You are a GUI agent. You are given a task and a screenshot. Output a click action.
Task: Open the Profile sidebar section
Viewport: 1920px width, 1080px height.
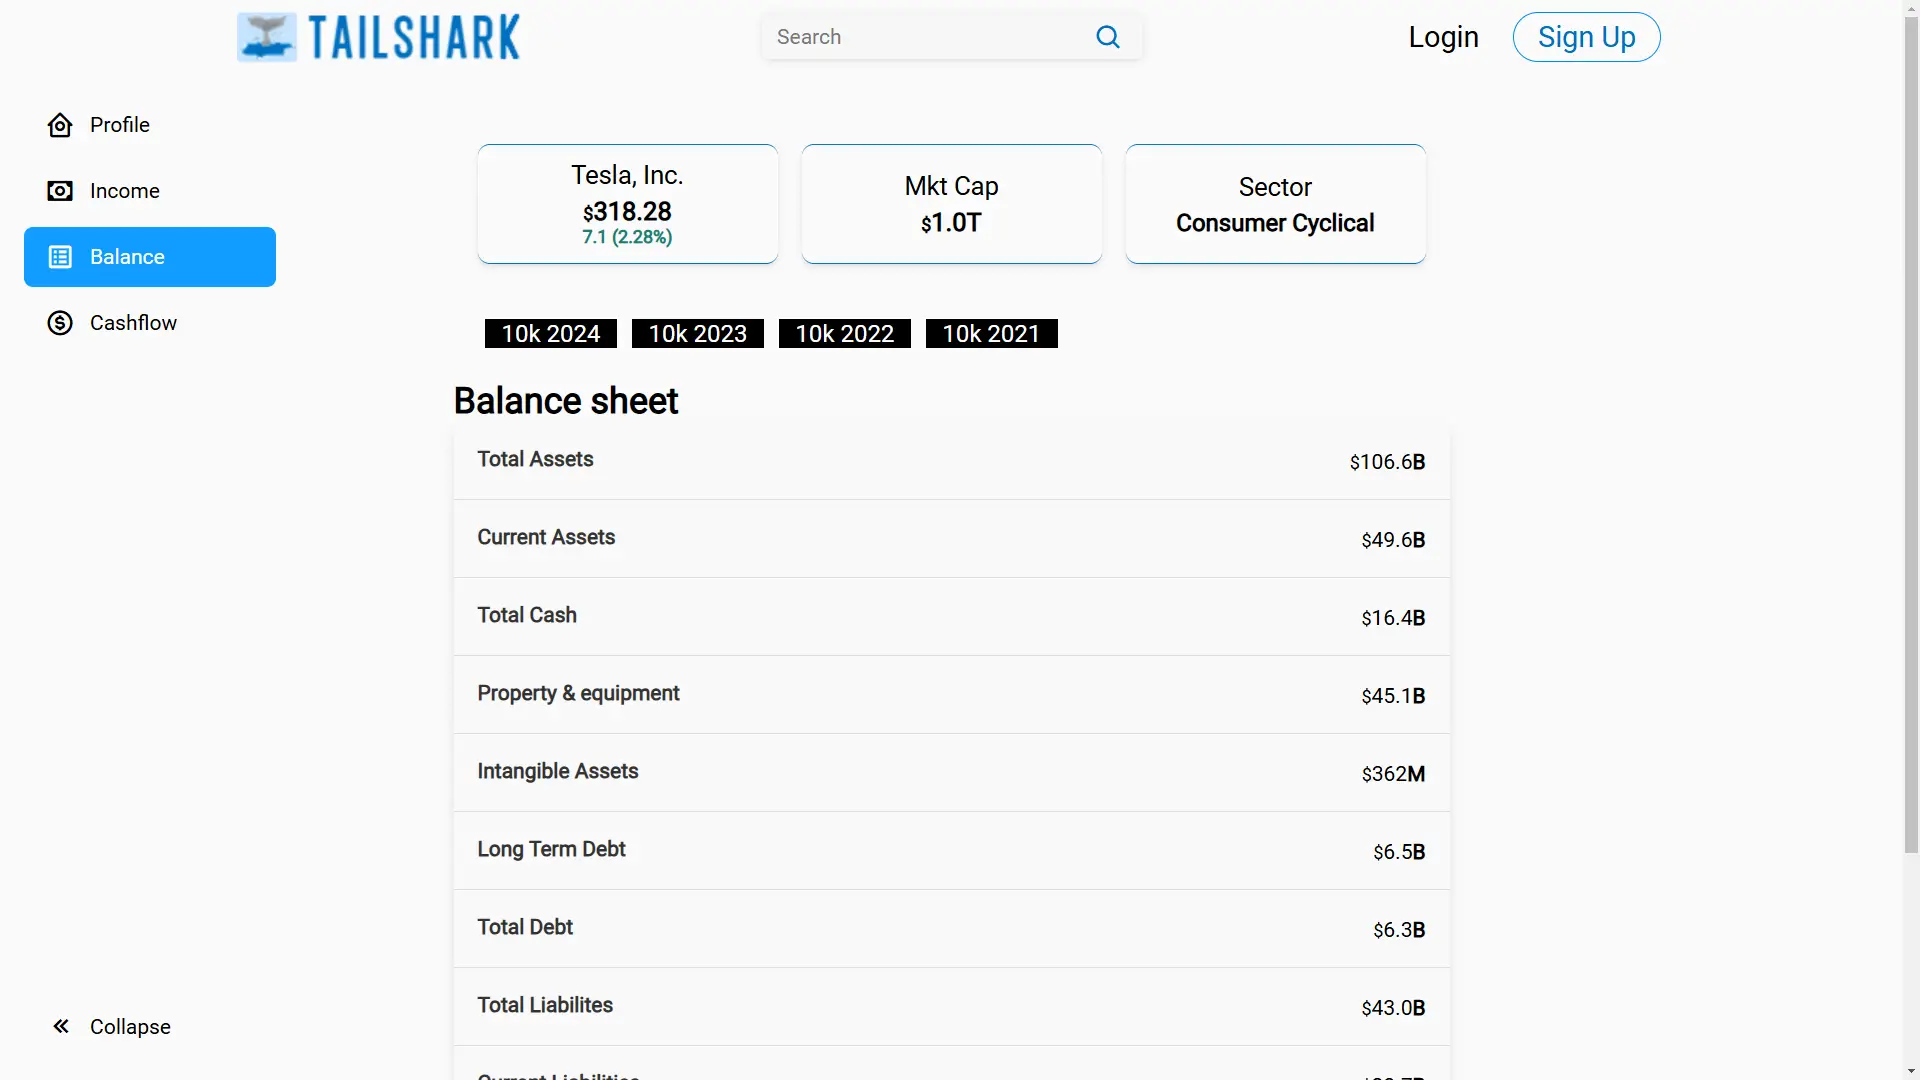click(x=150, y=125)
